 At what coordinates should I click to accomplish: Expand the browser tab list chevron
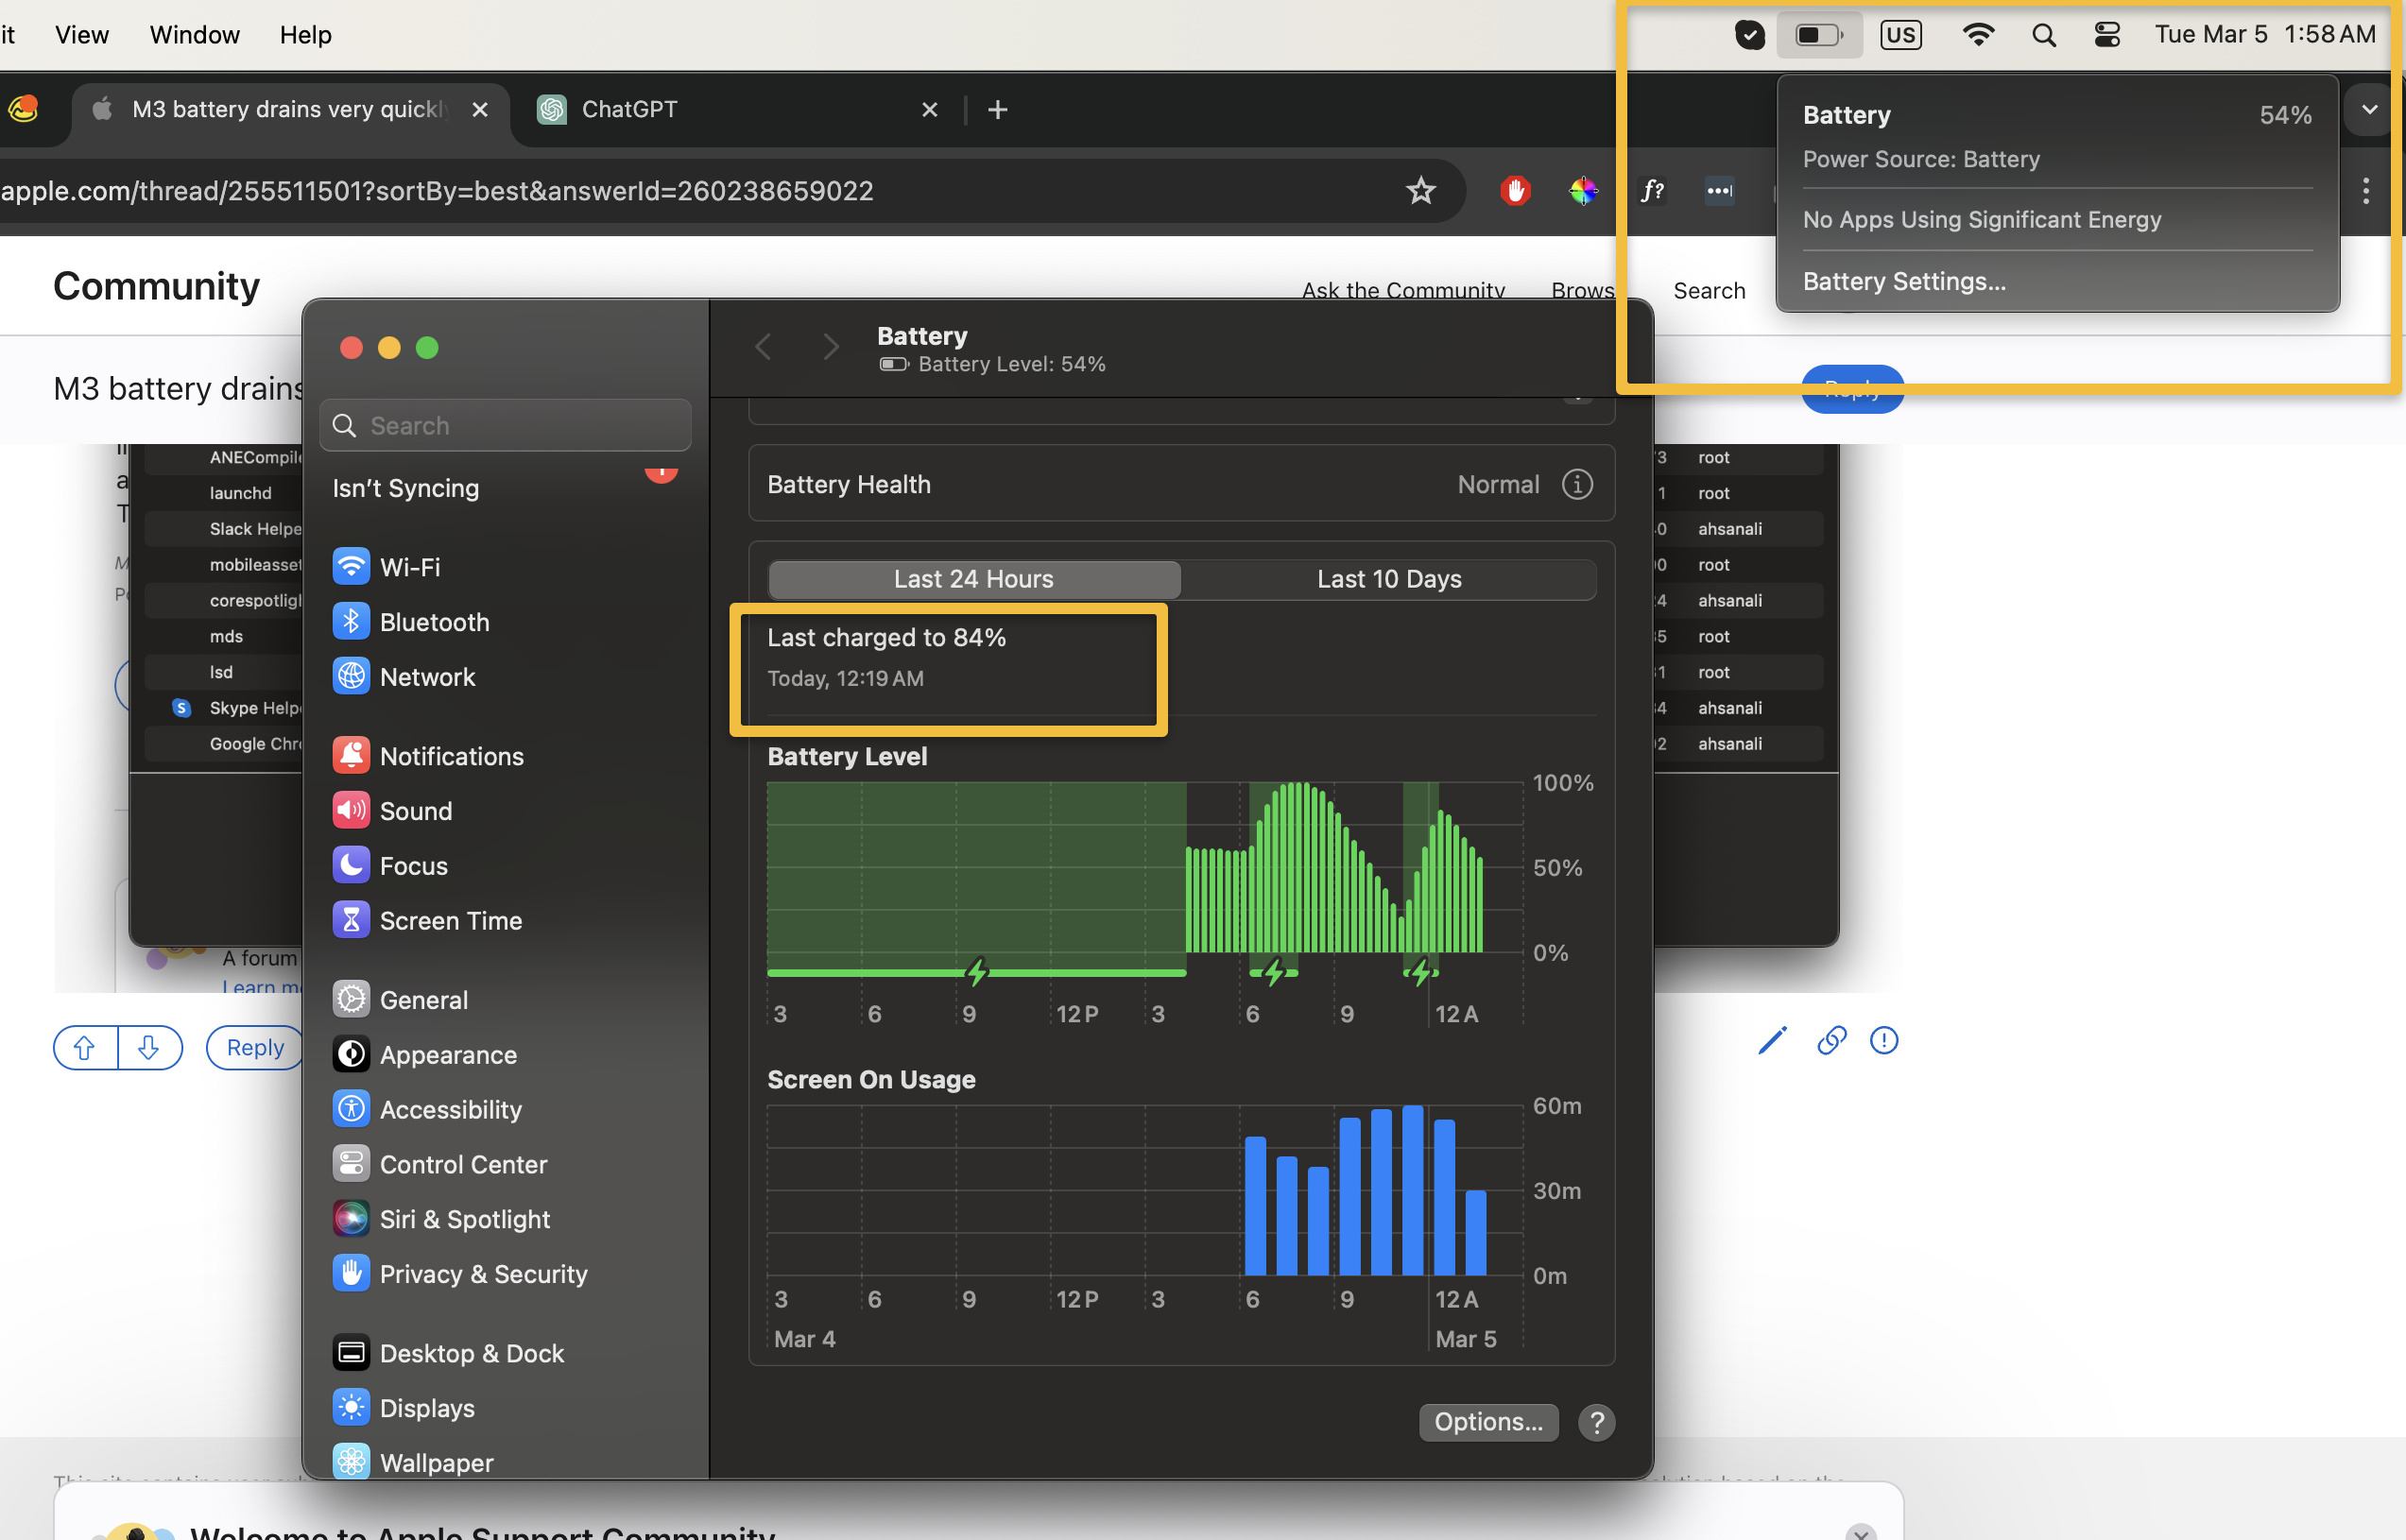coord(2369,109)
